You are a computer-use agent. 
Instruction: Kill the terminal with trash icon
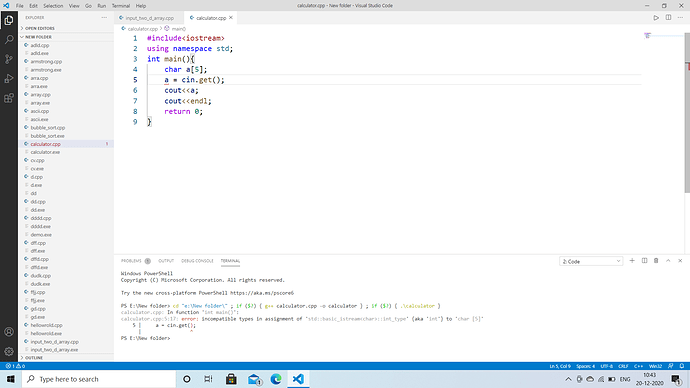(656, 261)
